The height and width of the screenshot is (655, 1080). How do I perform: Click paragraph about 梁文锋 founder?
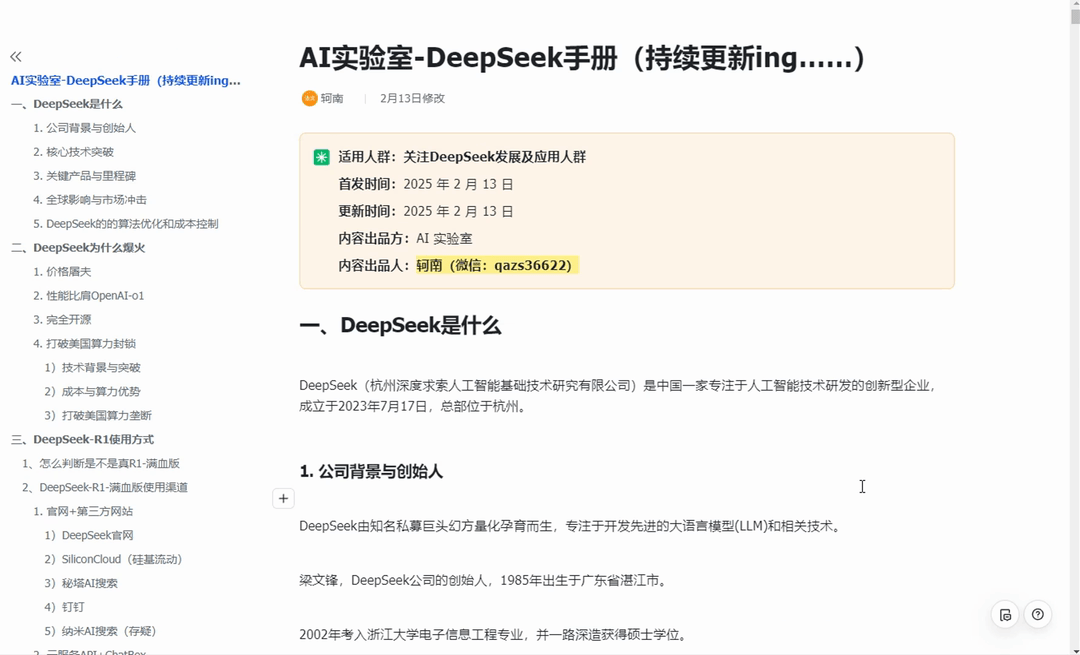pos(484,581)
